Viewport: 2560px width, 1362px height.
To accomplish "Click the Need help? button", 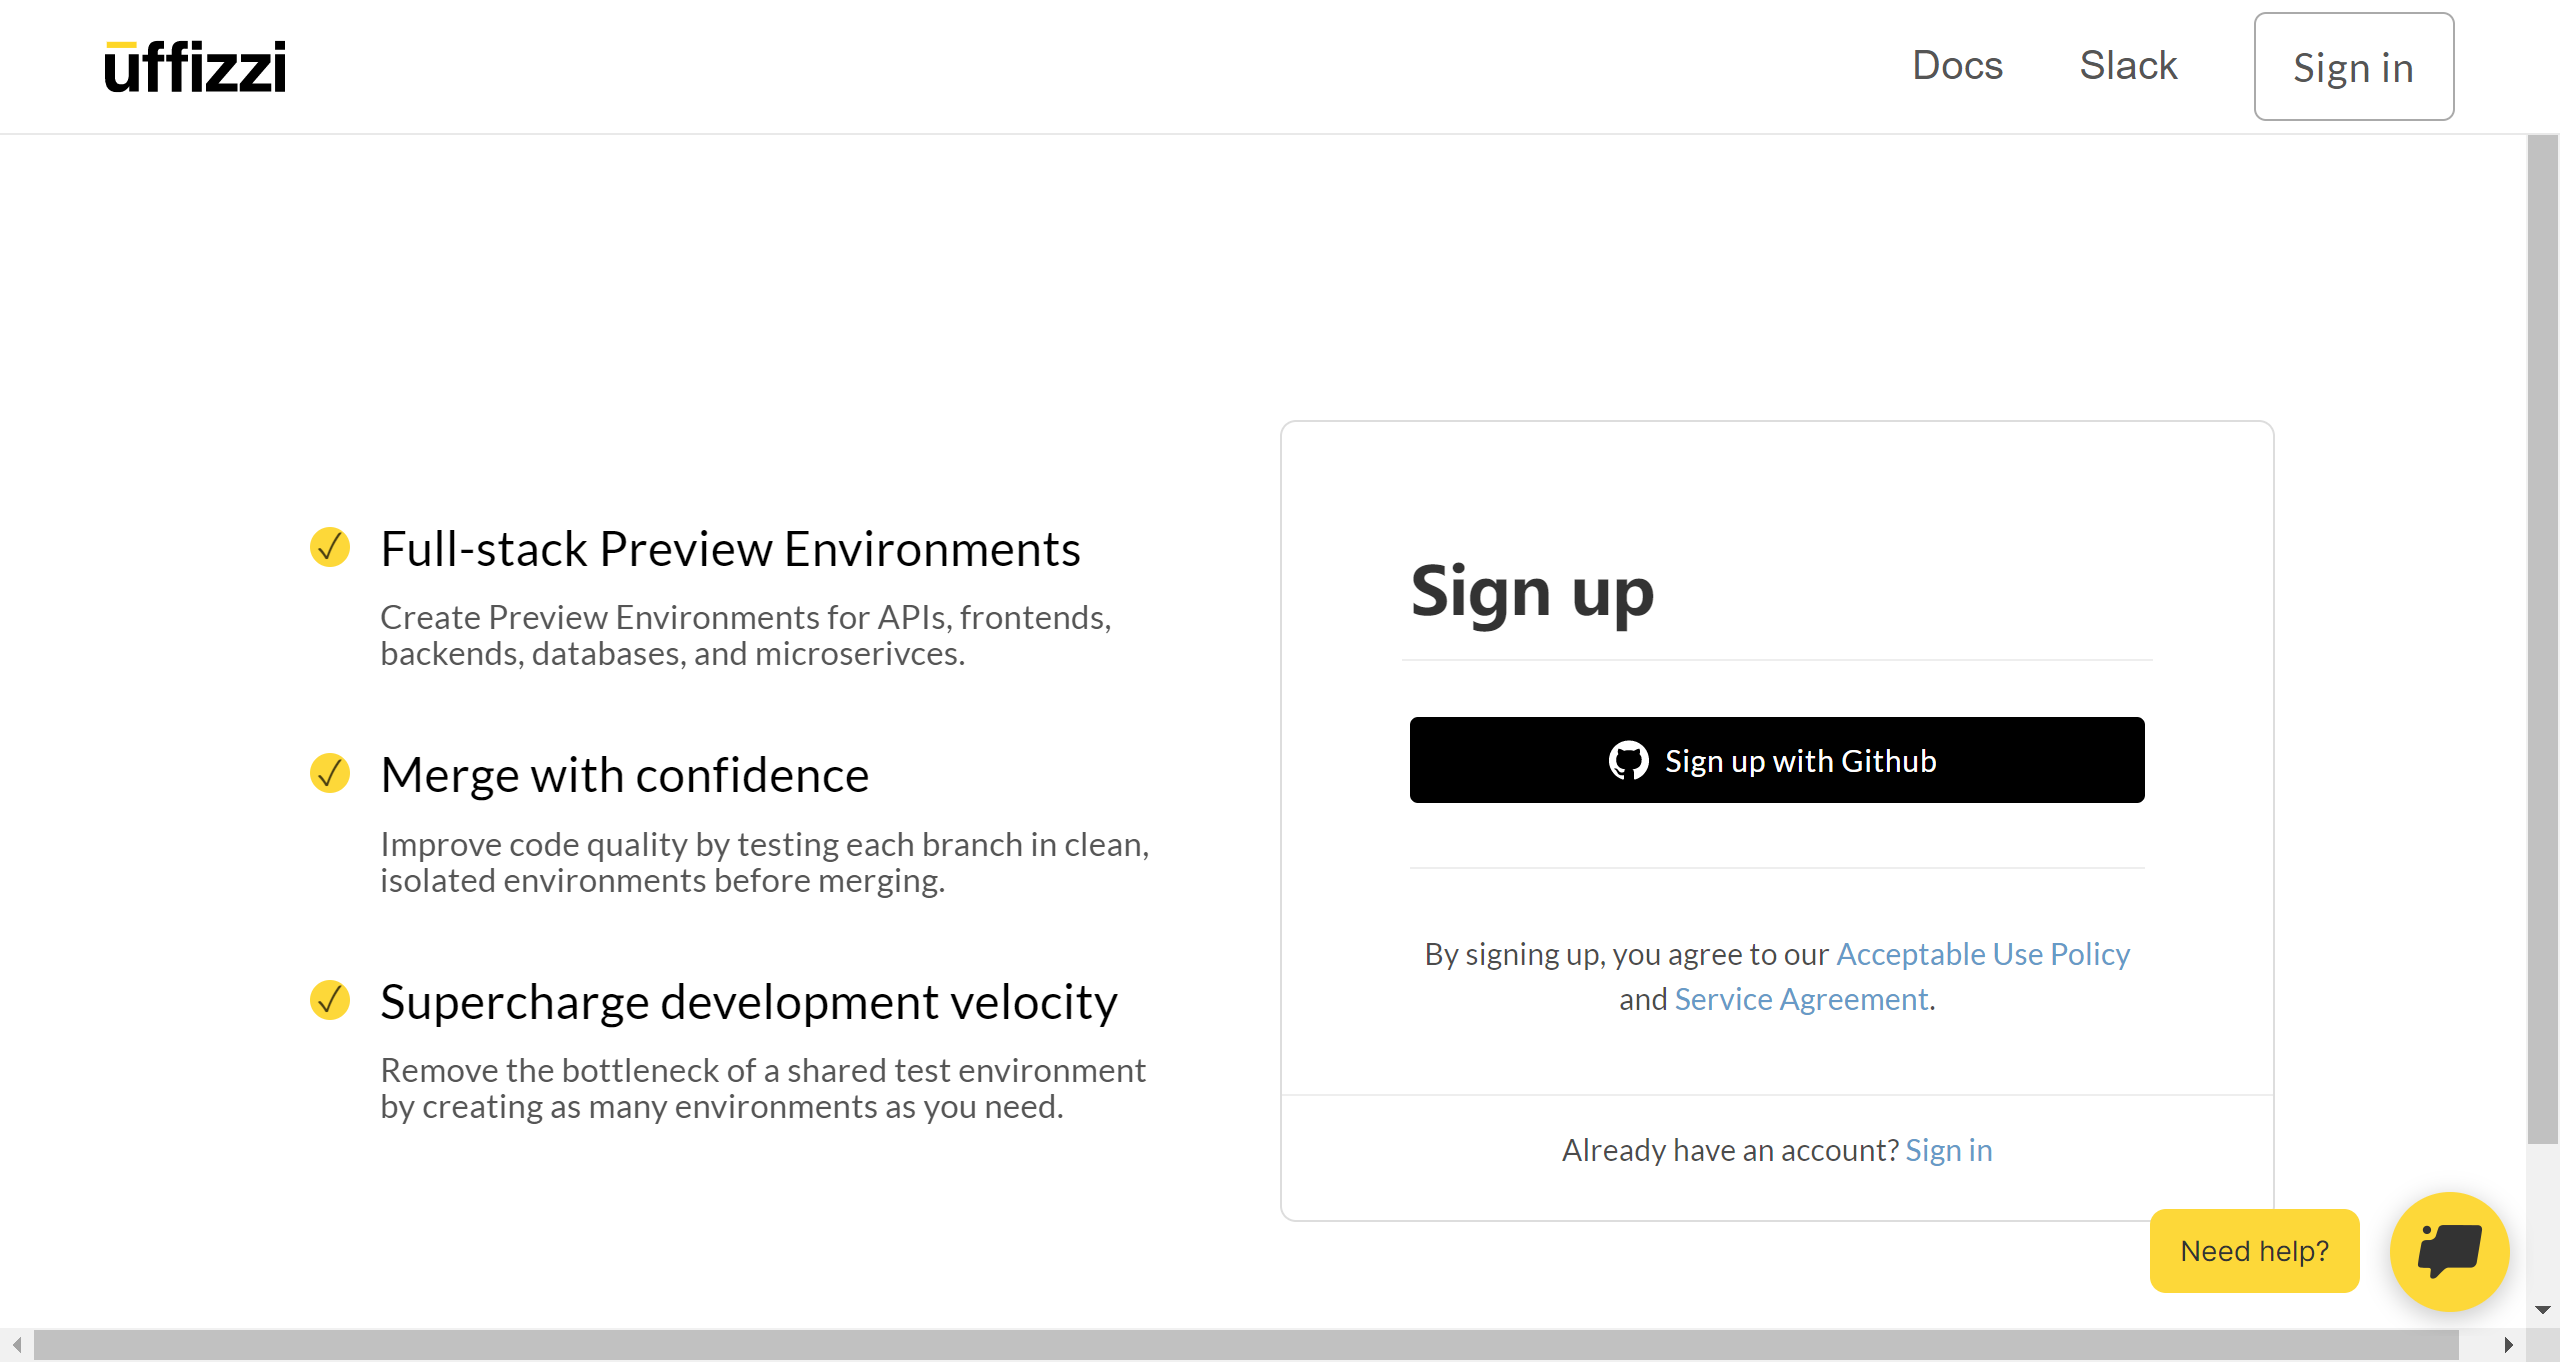I will (2254, 1251).
